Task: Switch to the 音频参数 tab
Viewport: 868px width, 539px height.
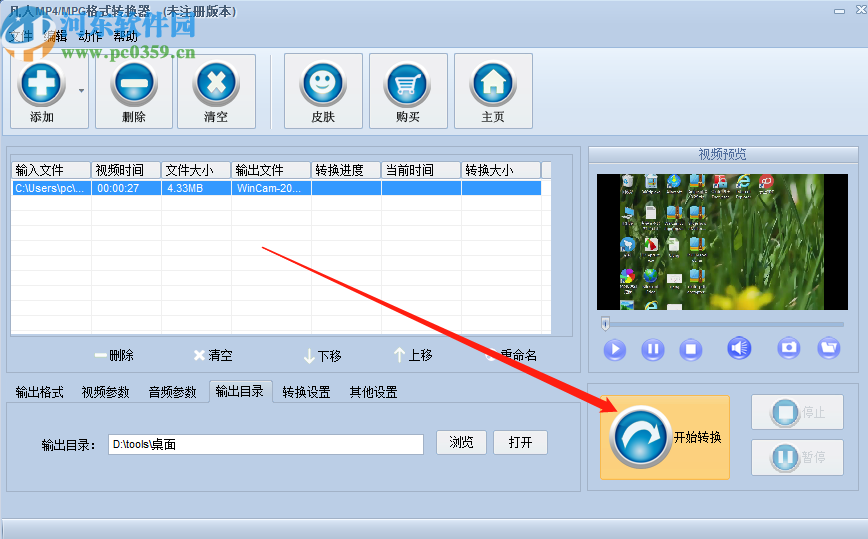Action: pyautogui.click(x=172, y=392)
